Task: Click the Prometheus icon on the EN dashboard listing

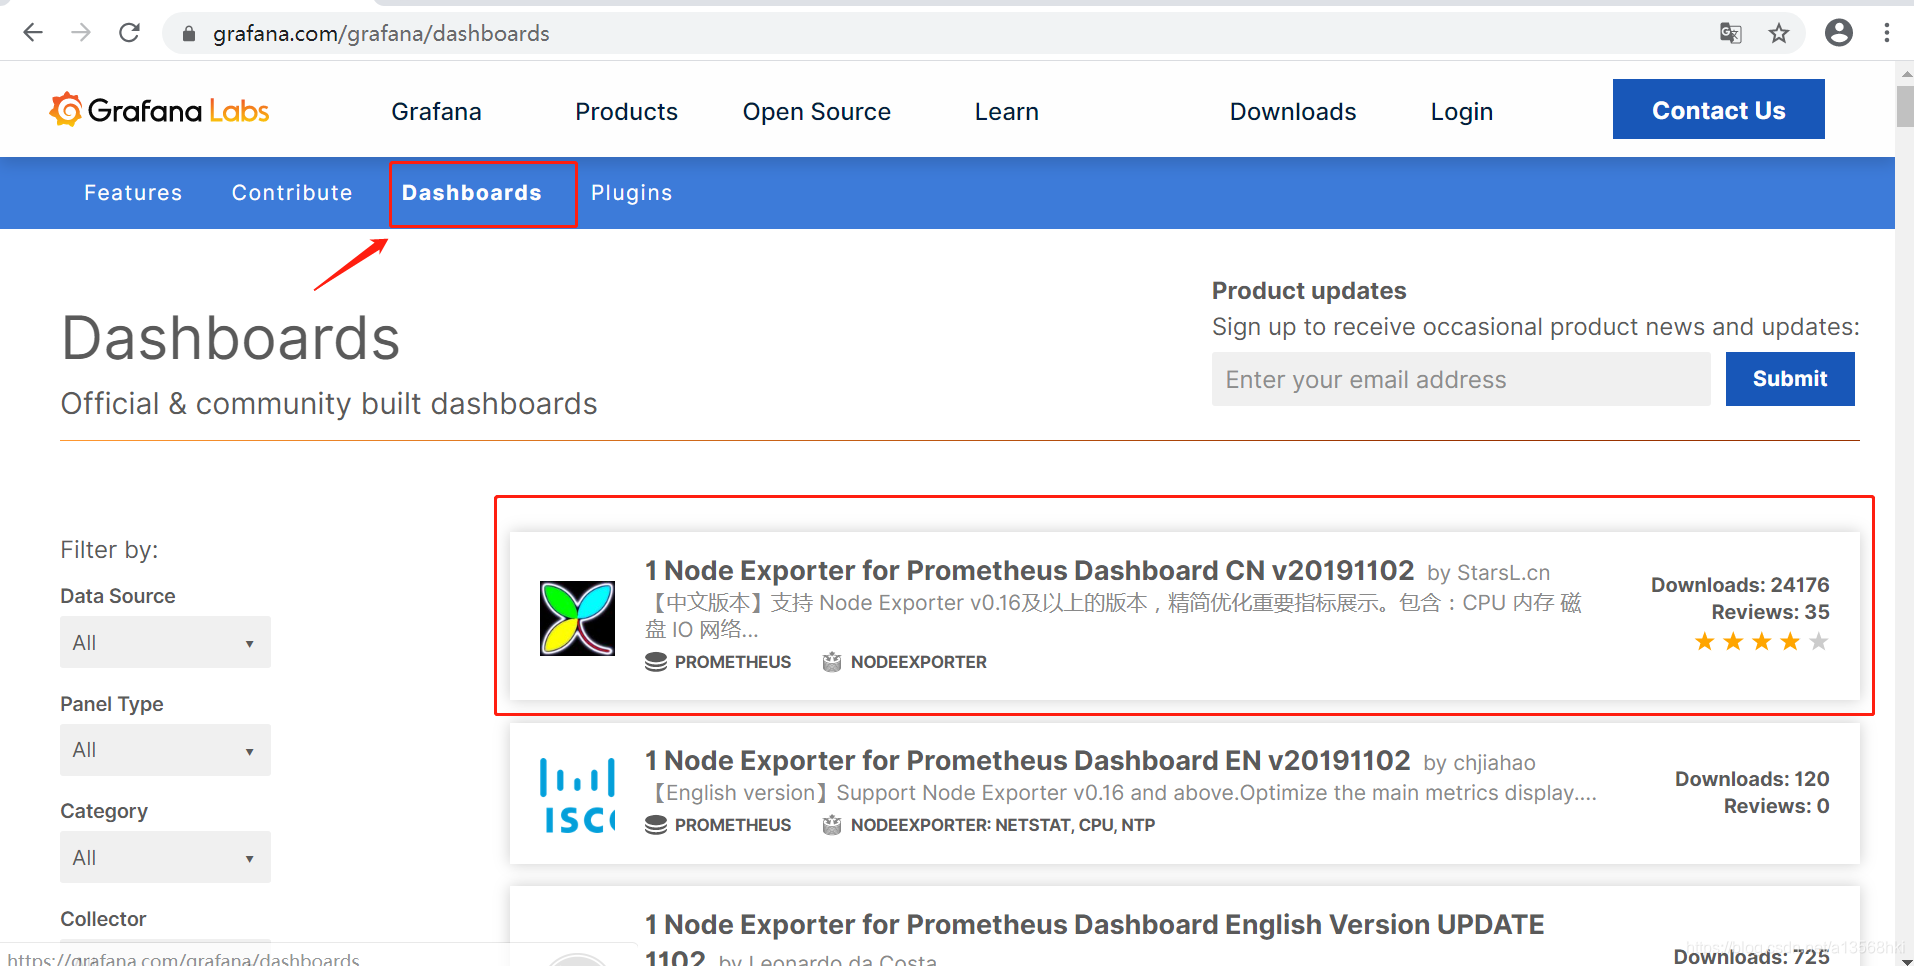Action: tap(657, 824)
